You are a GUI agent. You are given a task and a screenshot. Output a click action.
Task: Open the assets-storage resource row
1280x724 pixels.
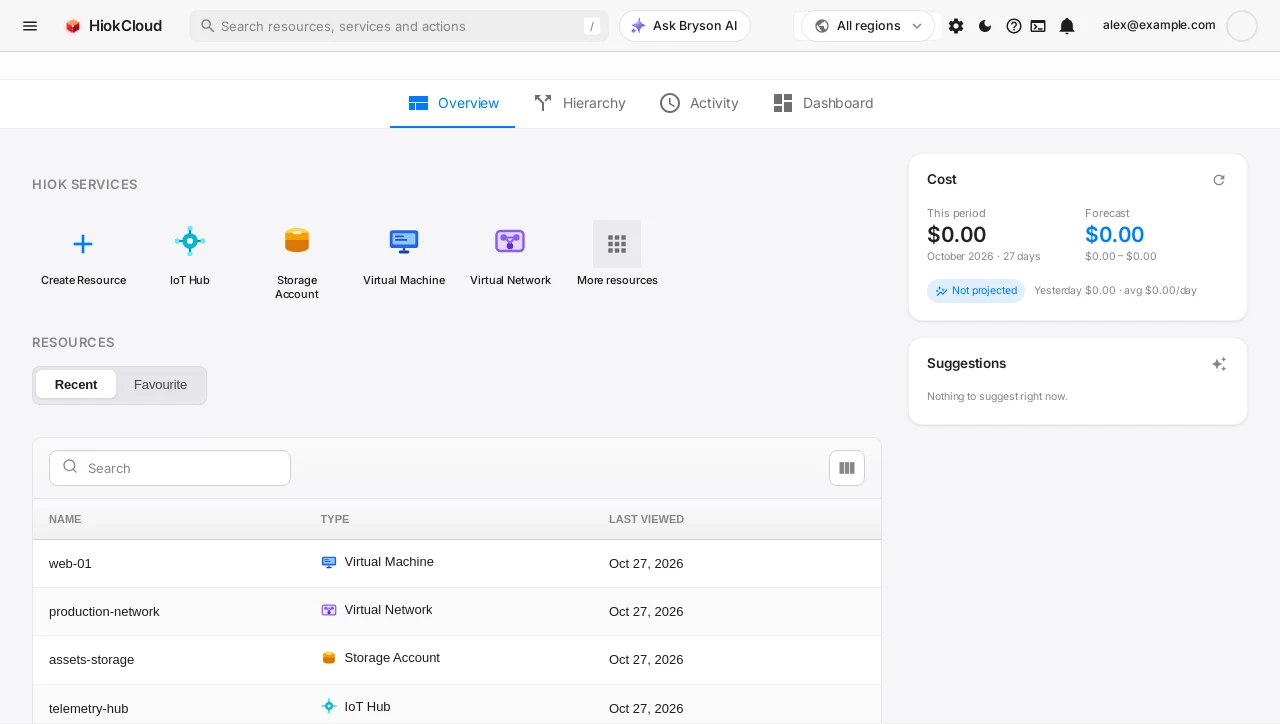[x=457, y=660]
